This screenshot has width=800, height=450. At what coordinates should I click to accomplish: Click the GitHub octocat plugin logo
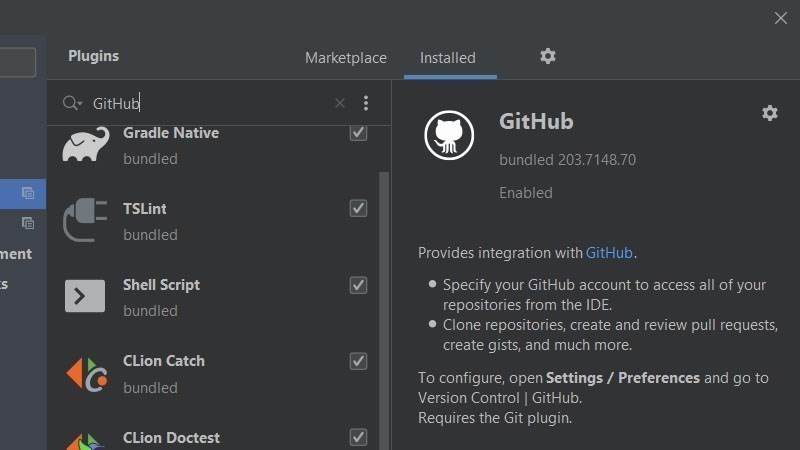point(449,135)
